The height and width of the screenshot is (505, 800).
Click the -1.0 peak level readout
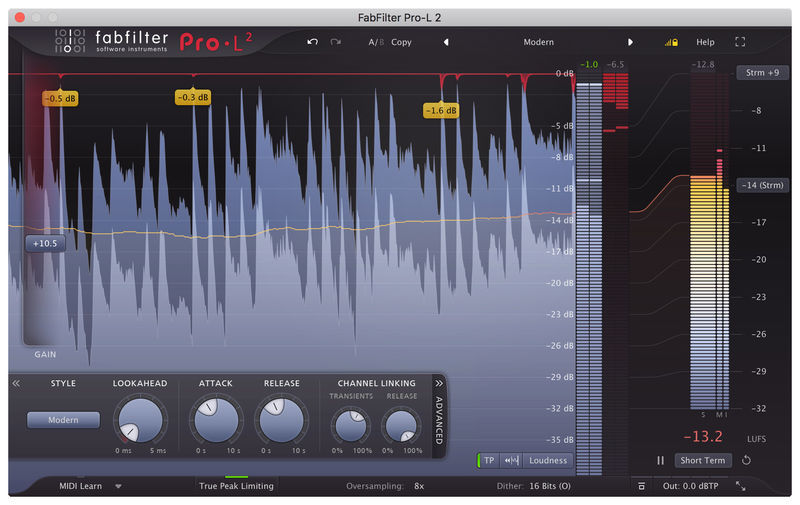click(x=589, y=64)
